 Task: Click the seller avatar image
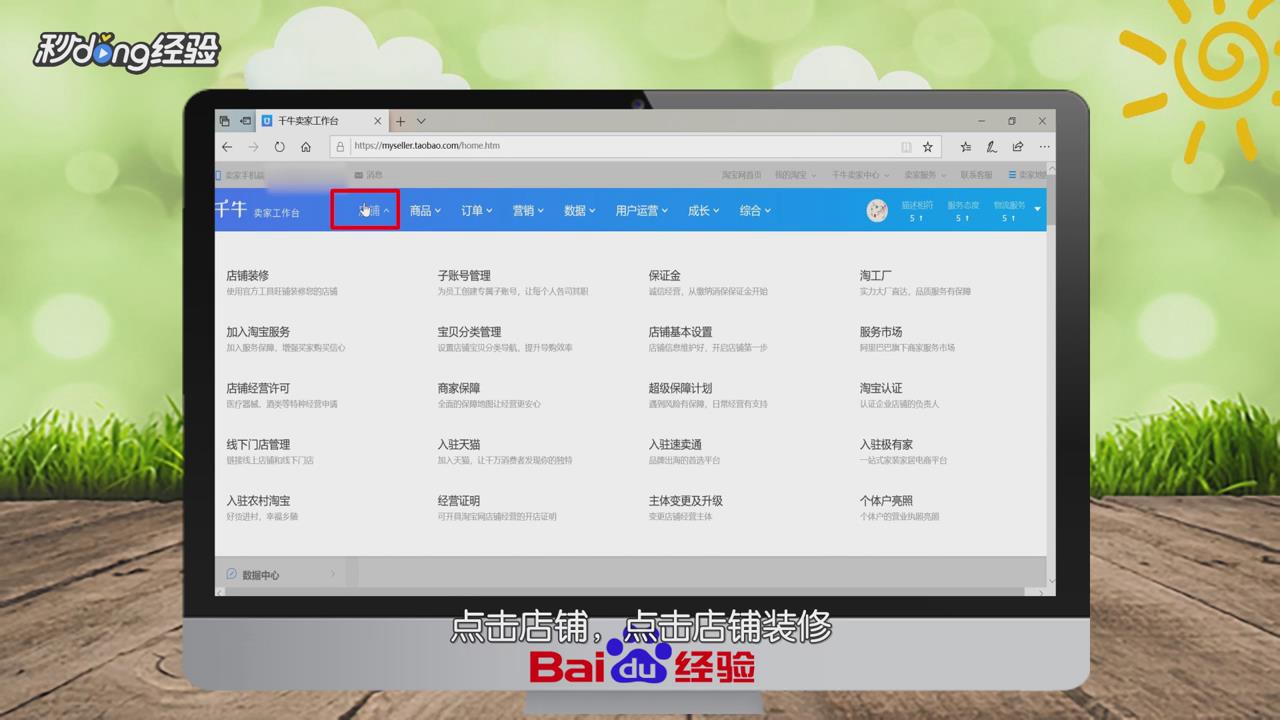click(x=877, y=211)
